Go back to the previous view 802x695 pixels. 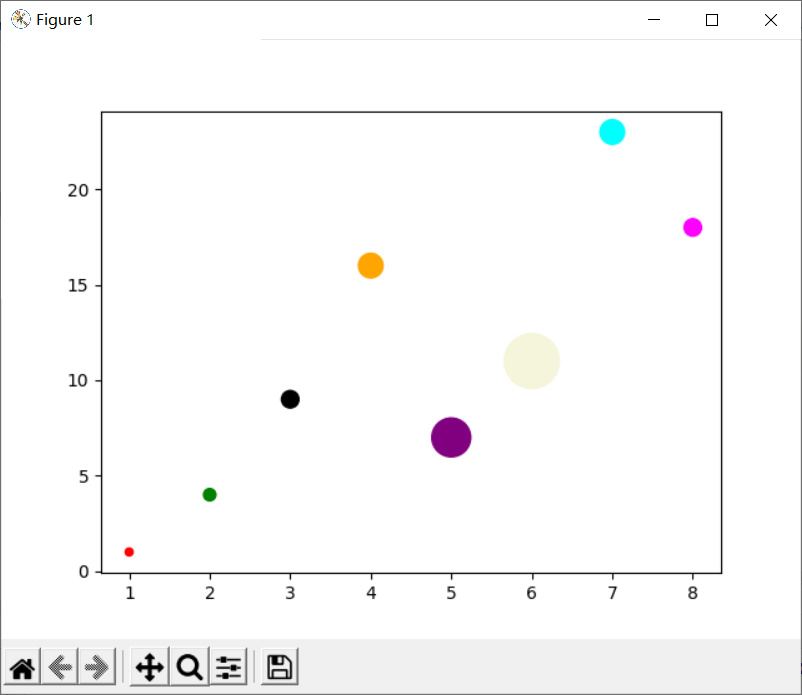click(x=60, y=667)
